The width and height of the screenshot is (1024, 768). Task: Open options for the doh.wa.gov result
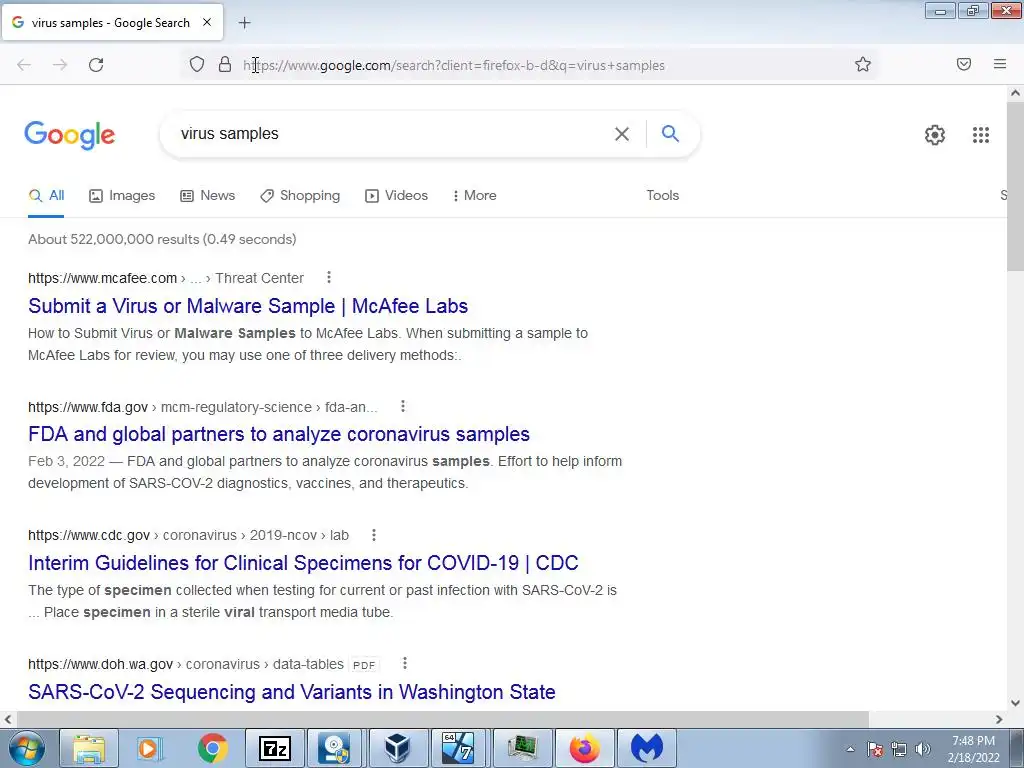(405, 663)
